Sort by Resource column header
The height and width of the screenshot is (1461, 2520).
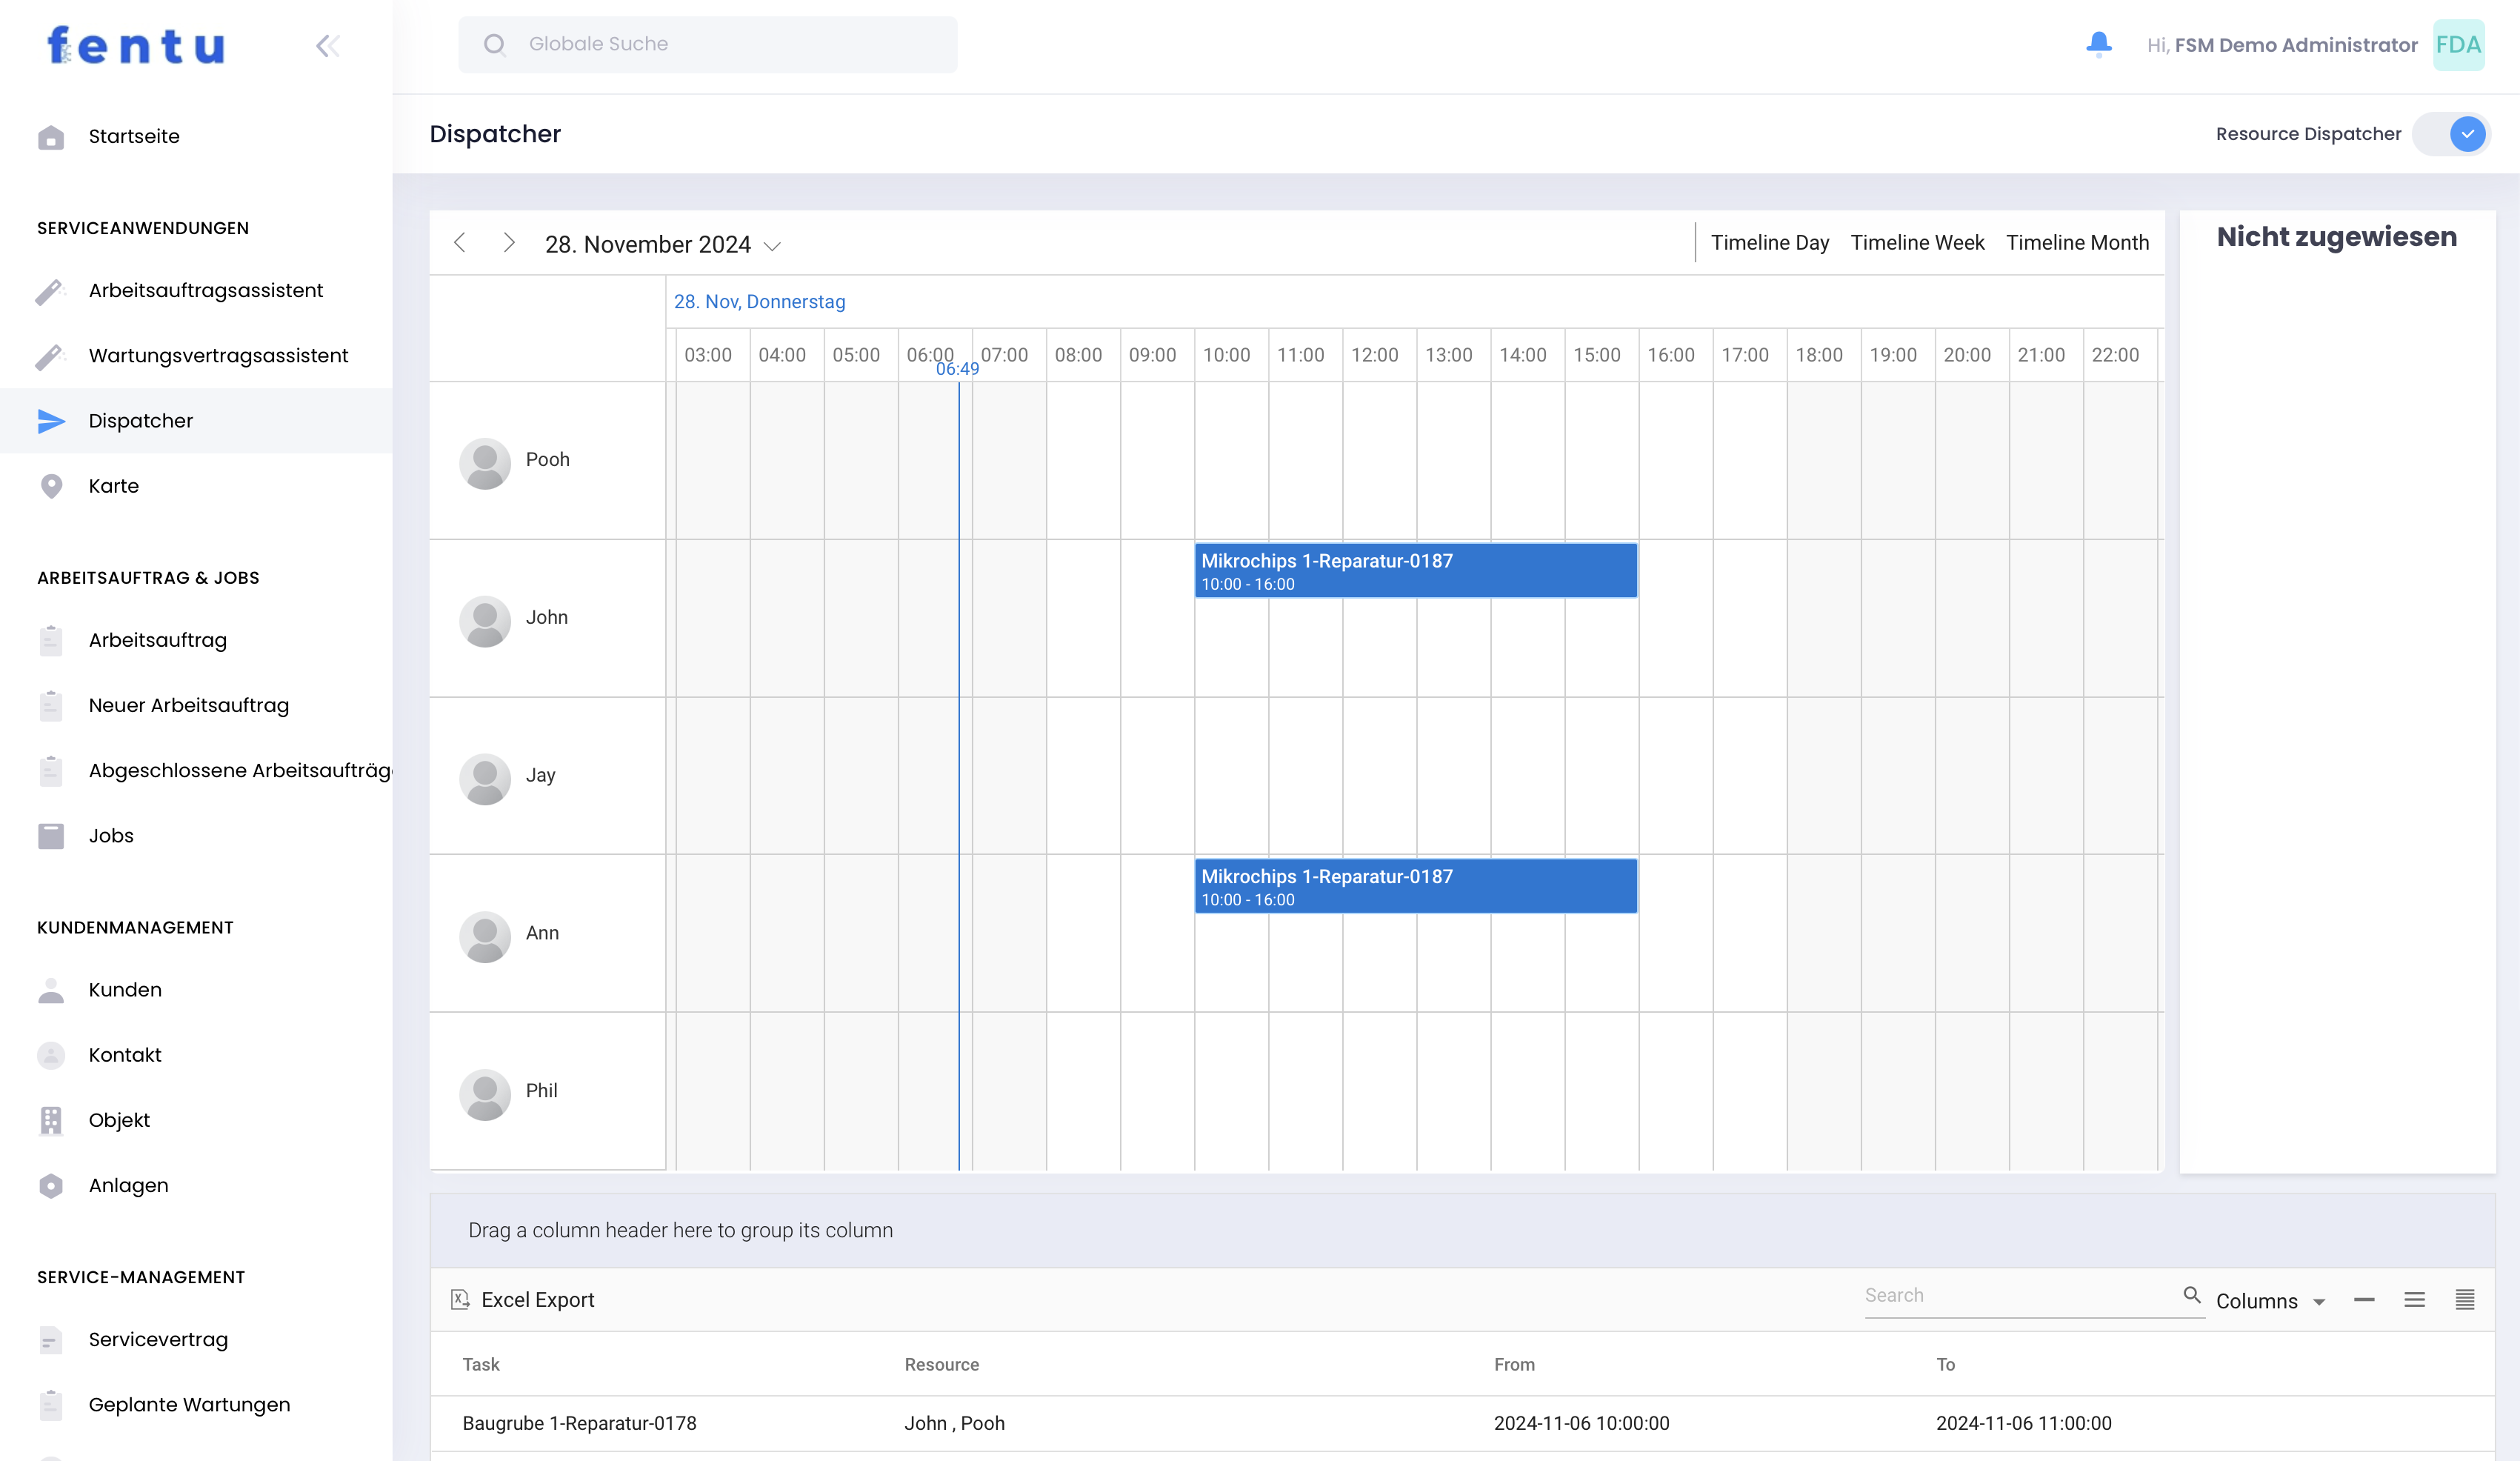pyautogui.click(x=941, y=1365)
